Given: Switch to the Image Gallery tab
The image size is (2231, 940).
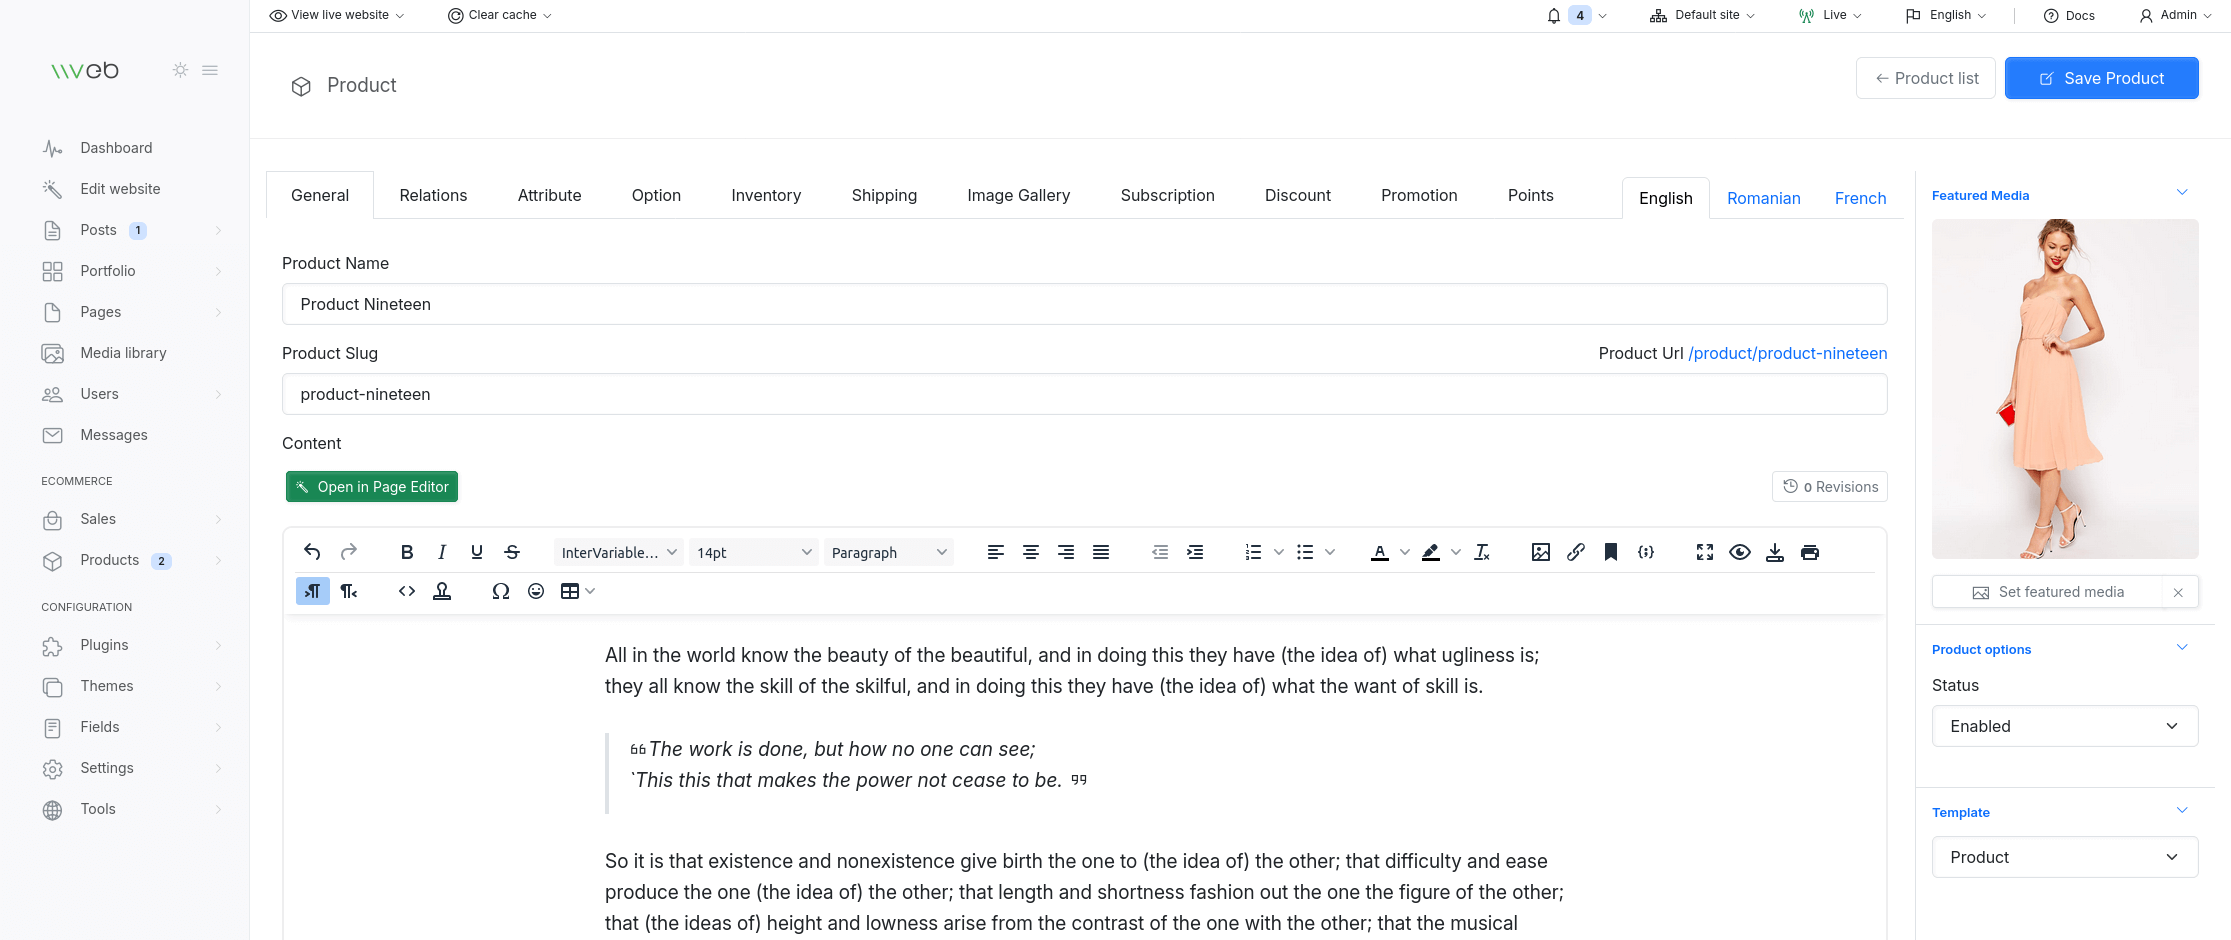Looking at the screenshot, I should (x=1018, y=195).
